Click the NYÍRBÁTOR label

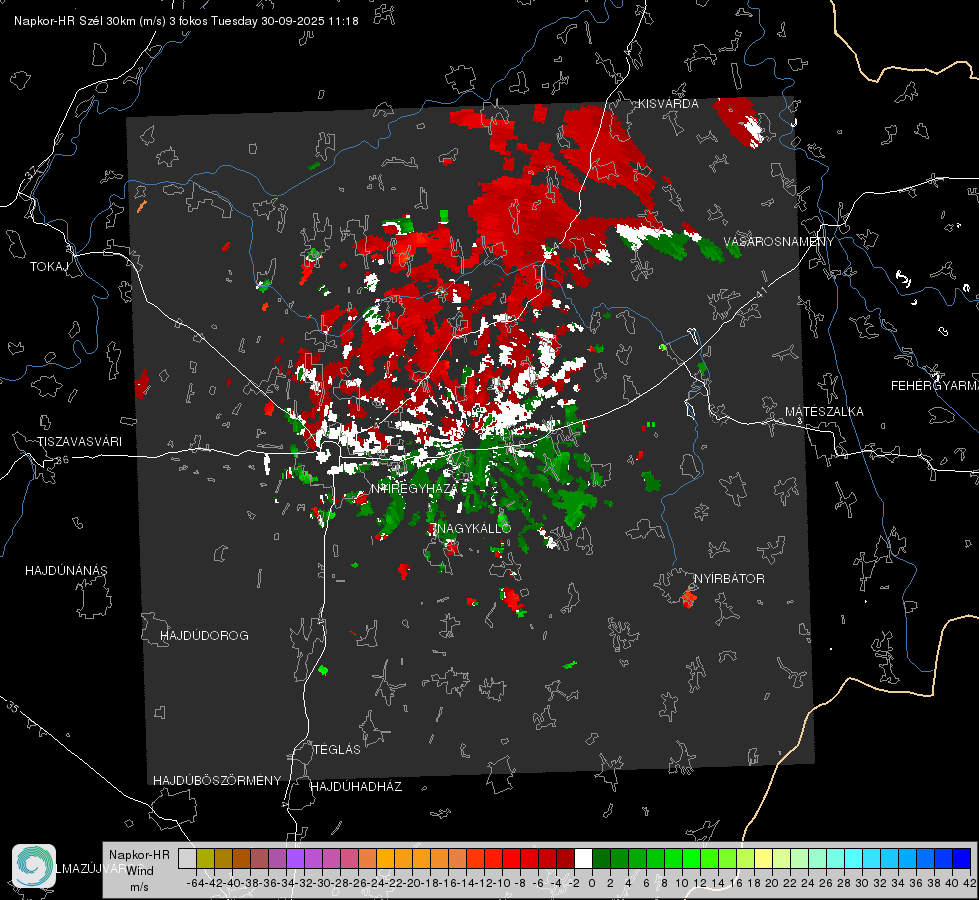729,578
